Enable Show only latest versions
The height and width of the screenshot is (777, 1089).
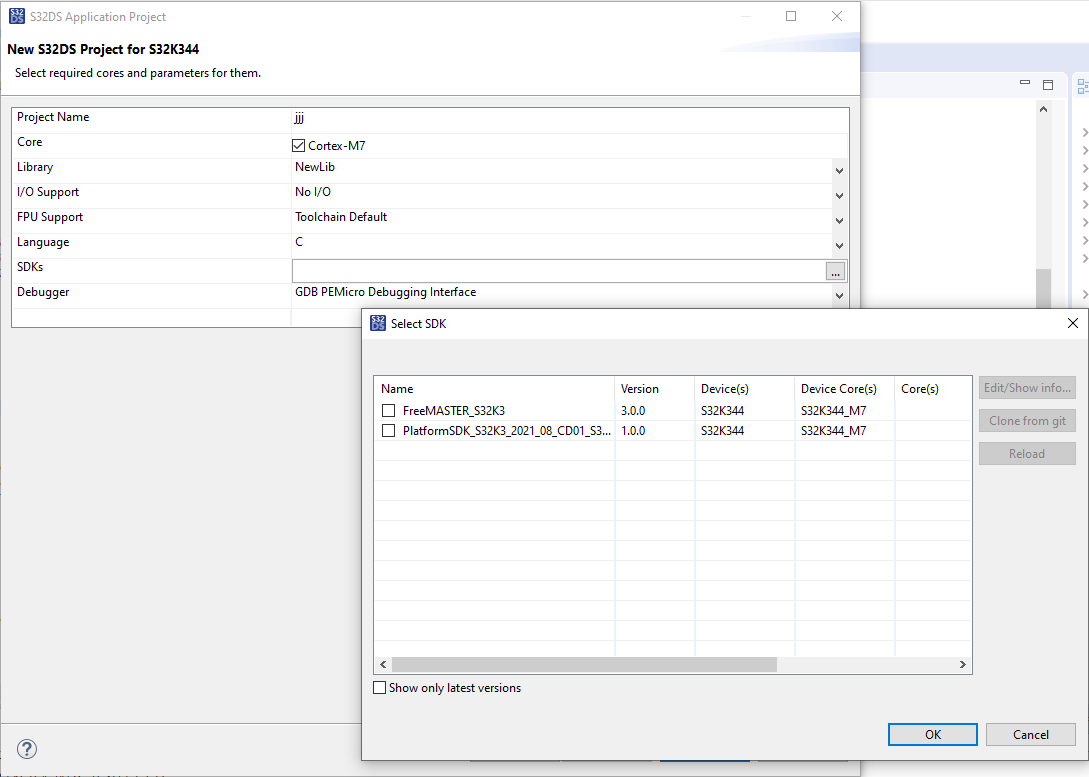point(379,687)
